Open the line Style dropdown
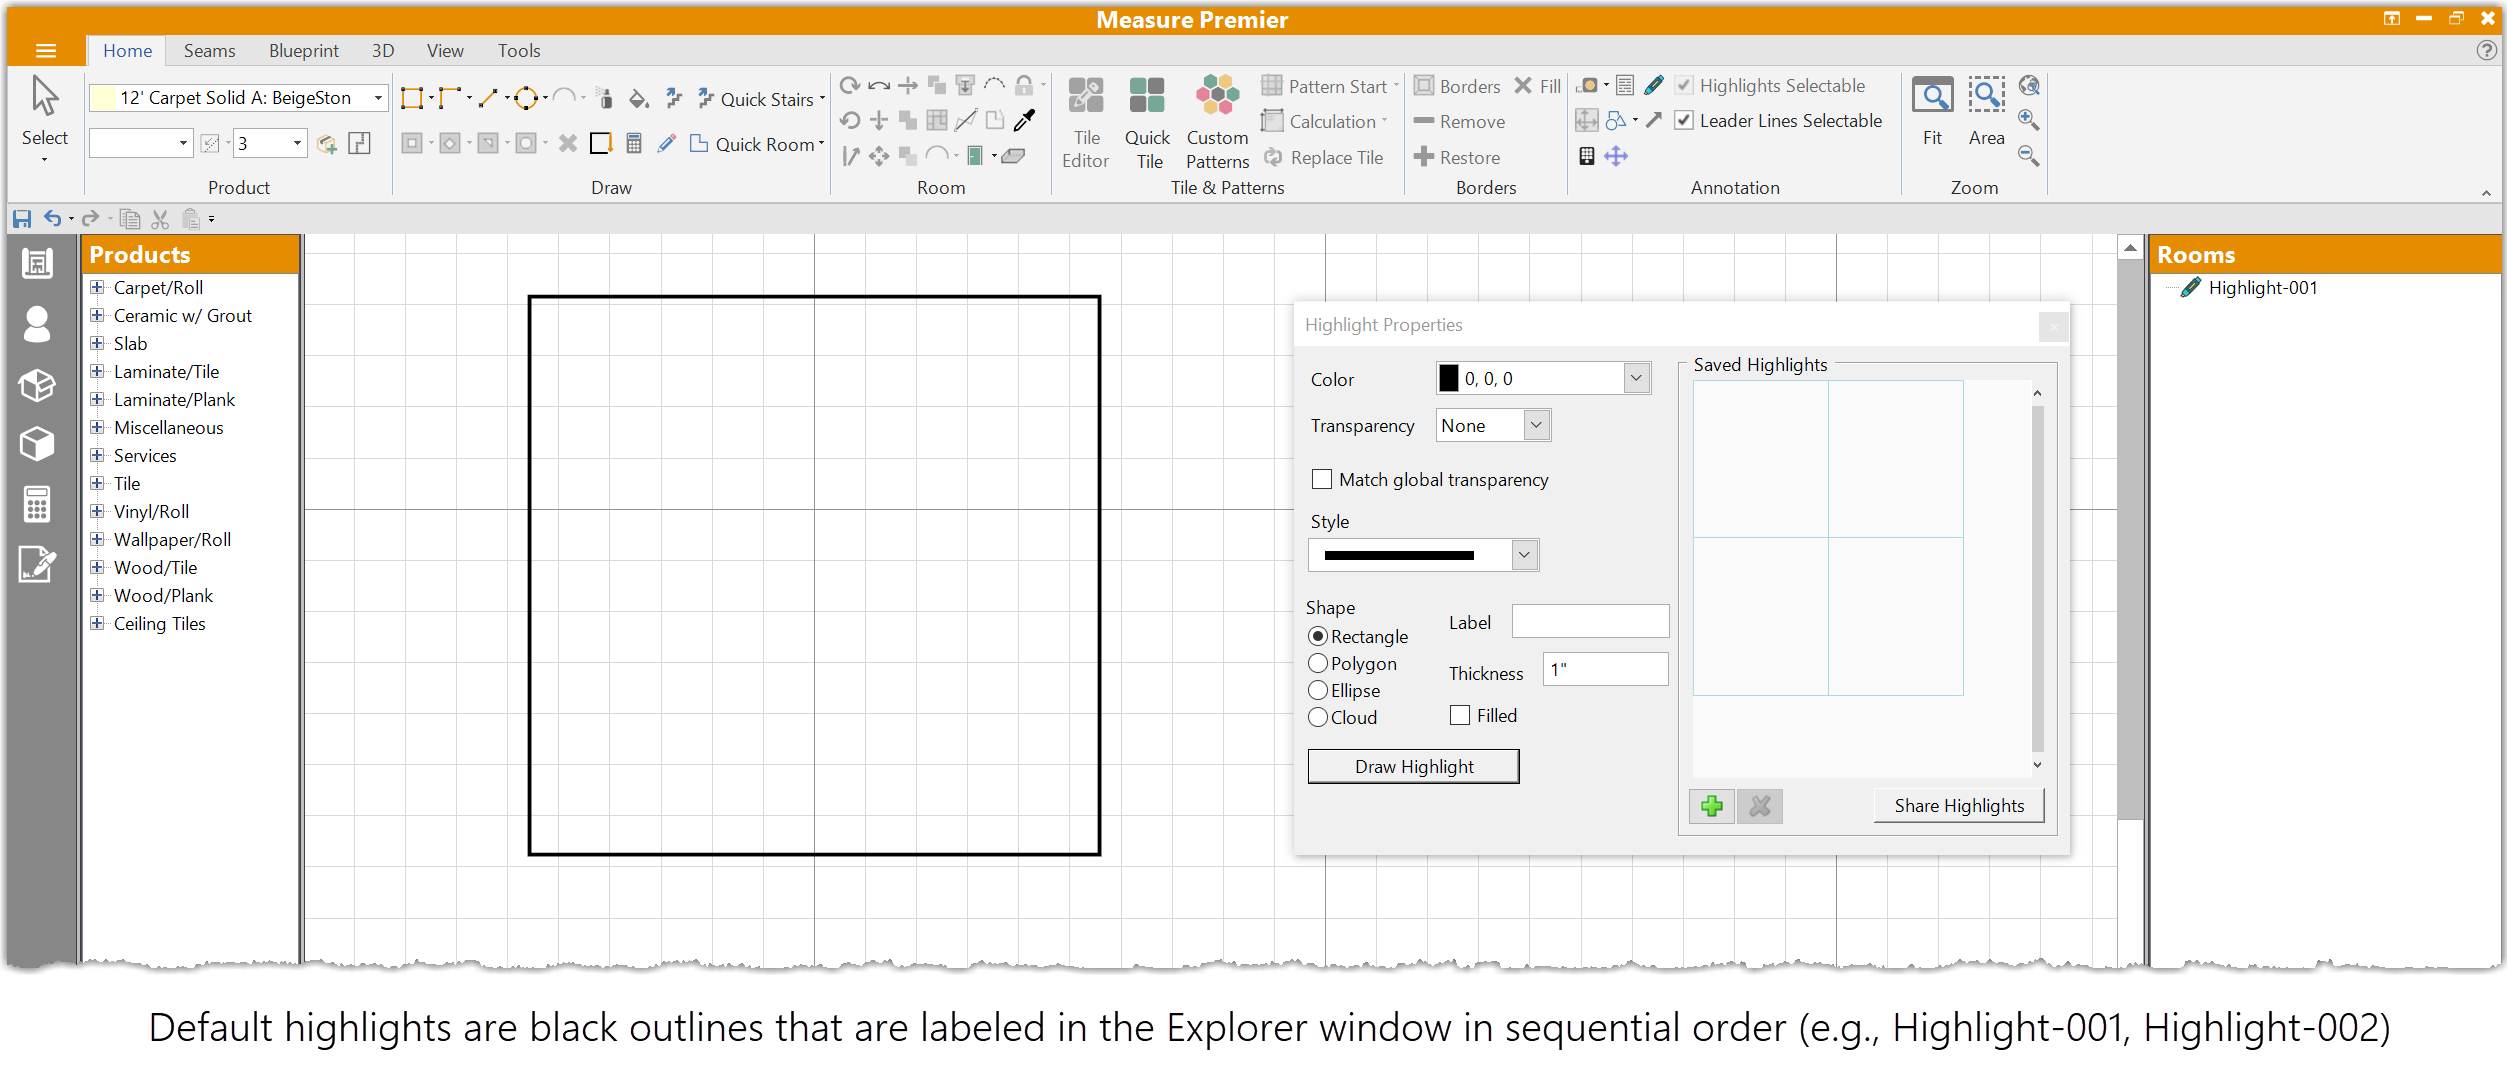The height and width of the screenshot is (1083, 2507). click(1524, 556)
